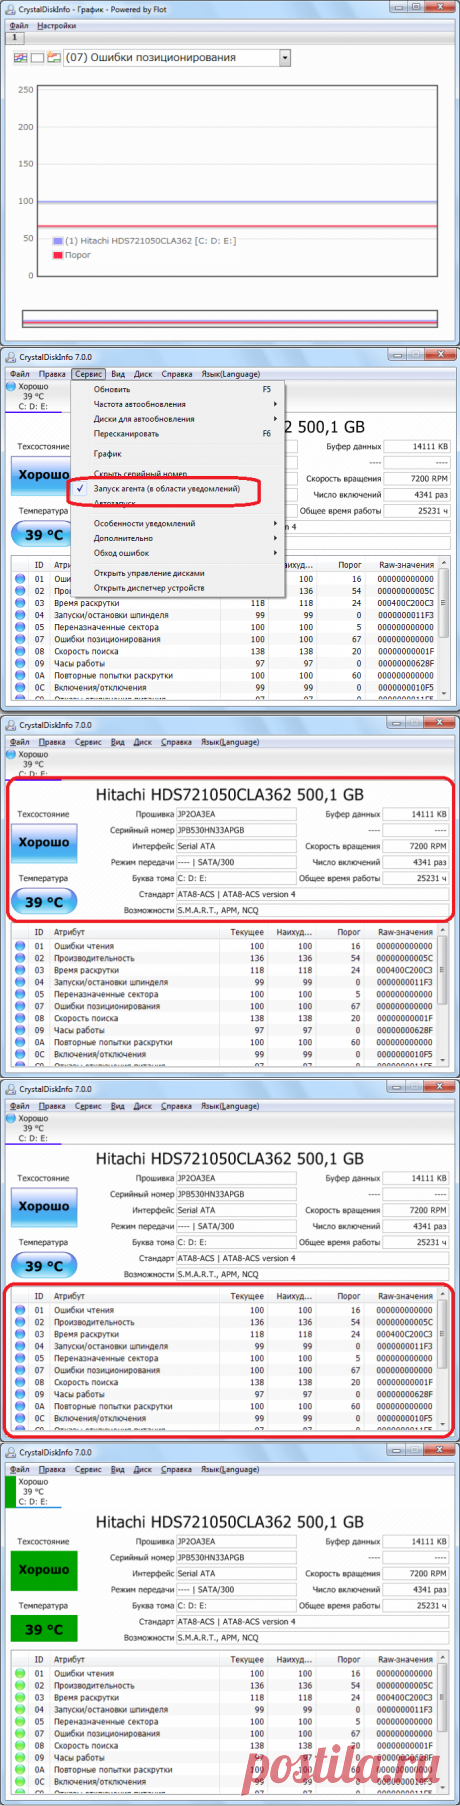Click green status icon for attribute 01, fifth window

[x=21, y=1673]
